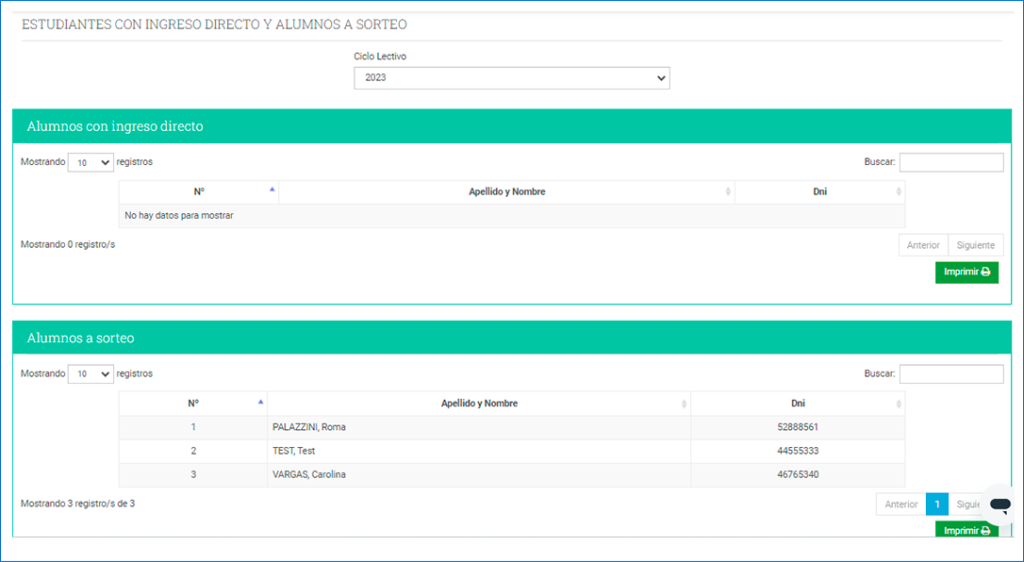Click Siguiente in ingreso directo pagination
Image resolution: width=1024 pixels, height=562 pixels.
pos(975,245)
